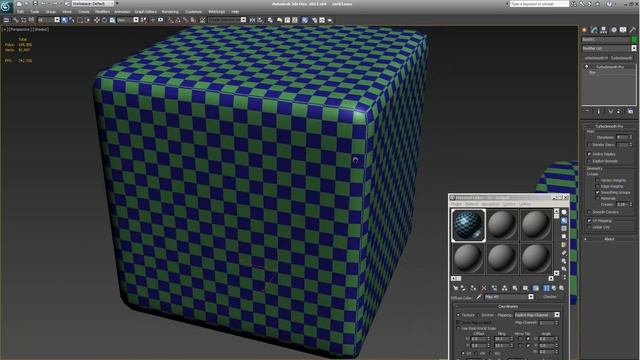
Task: Choose the Select and Scale tool
Action: (113, 20)
